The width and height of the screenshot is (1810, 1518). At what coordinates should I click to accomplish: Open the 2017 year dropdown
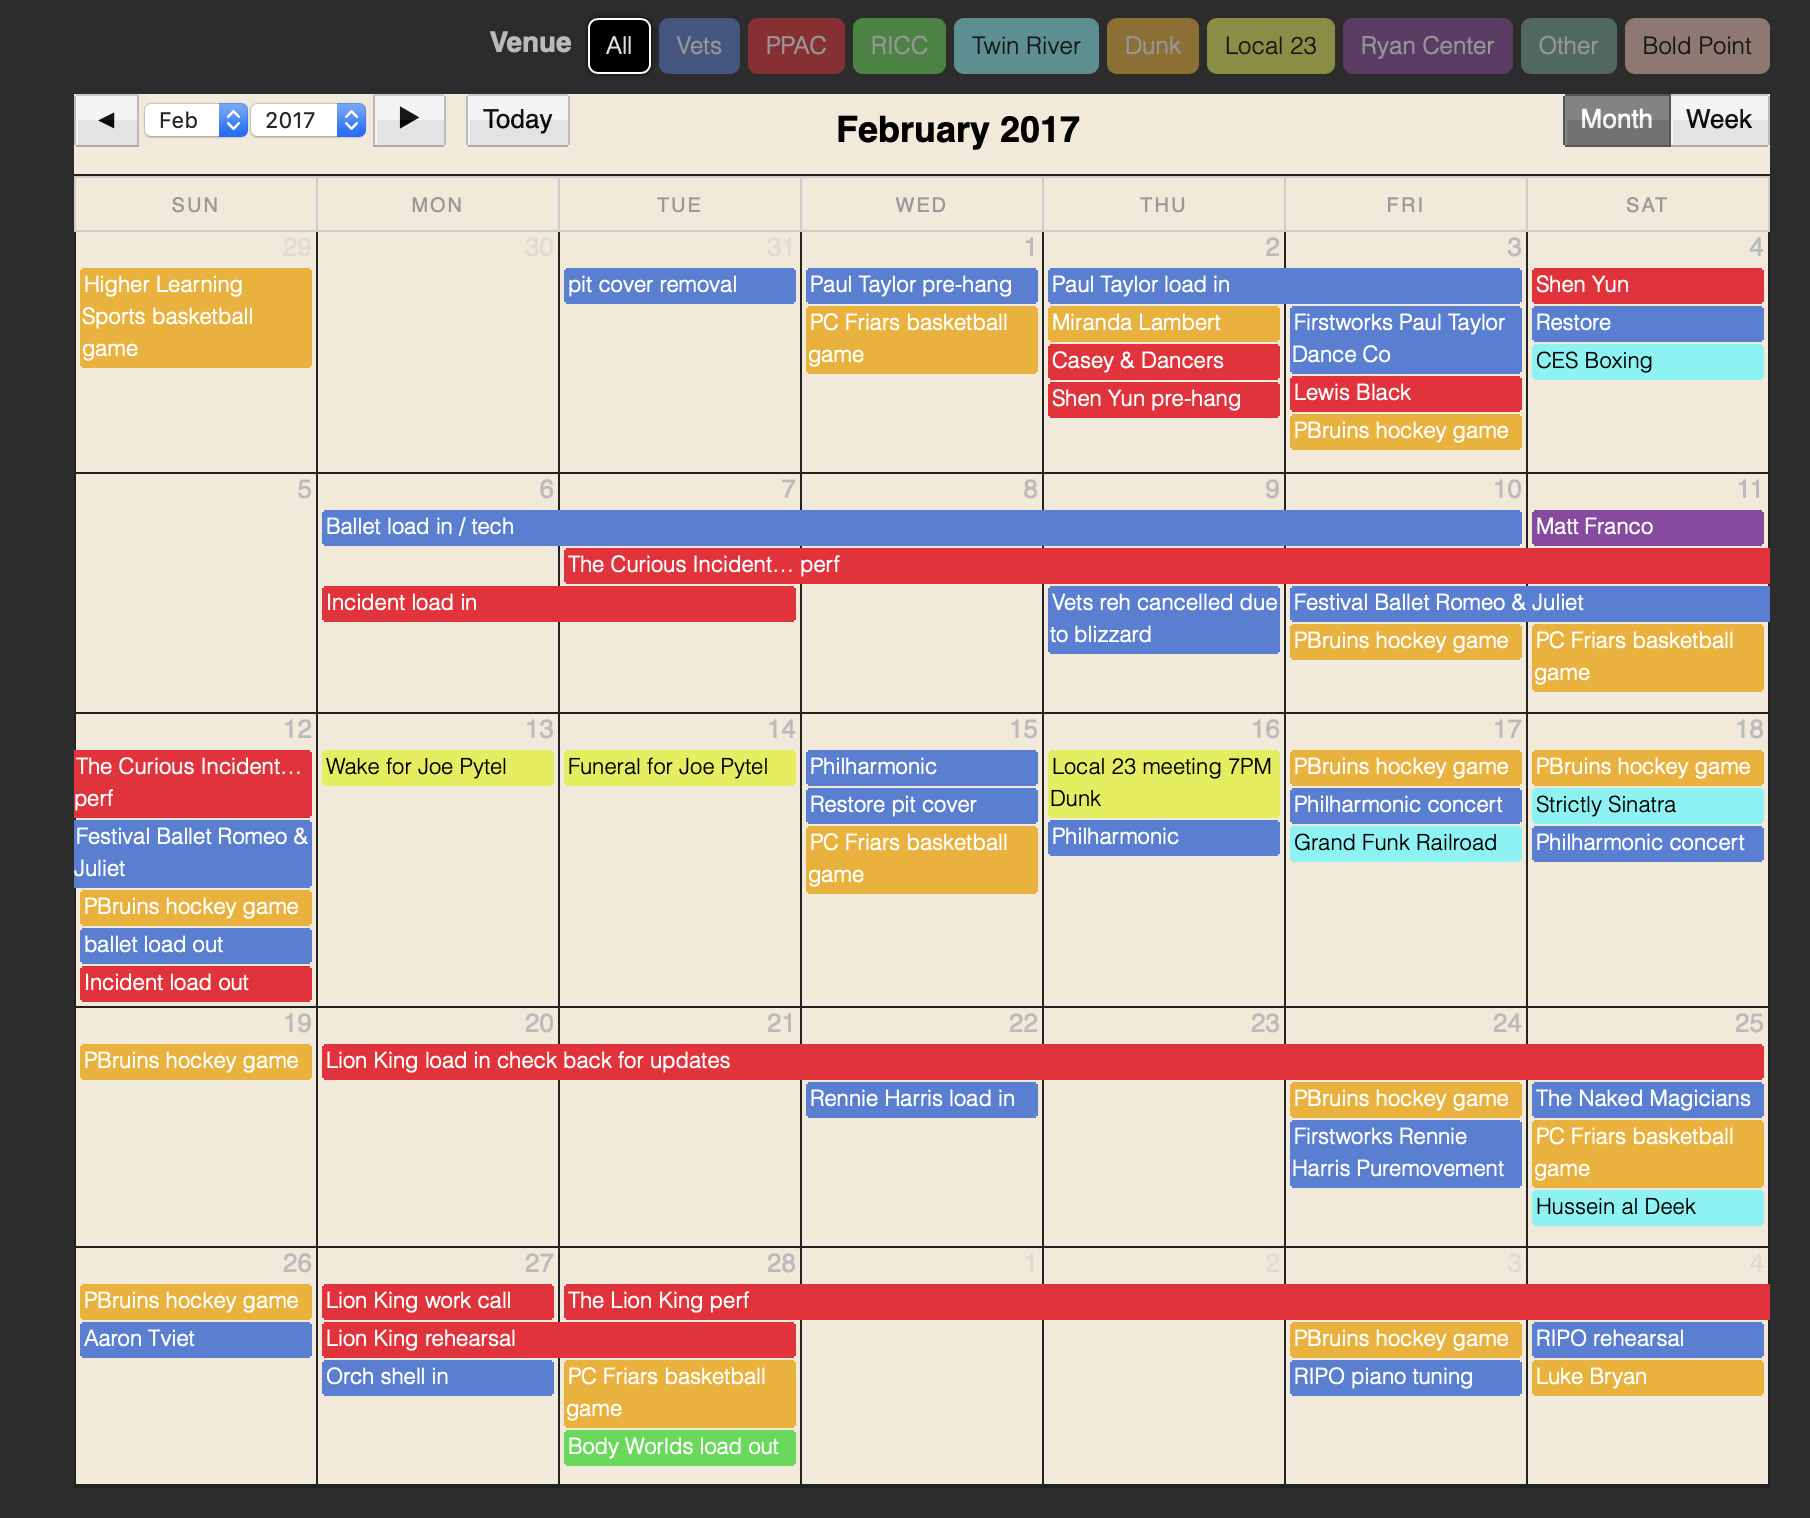click(x=307, y=120)
